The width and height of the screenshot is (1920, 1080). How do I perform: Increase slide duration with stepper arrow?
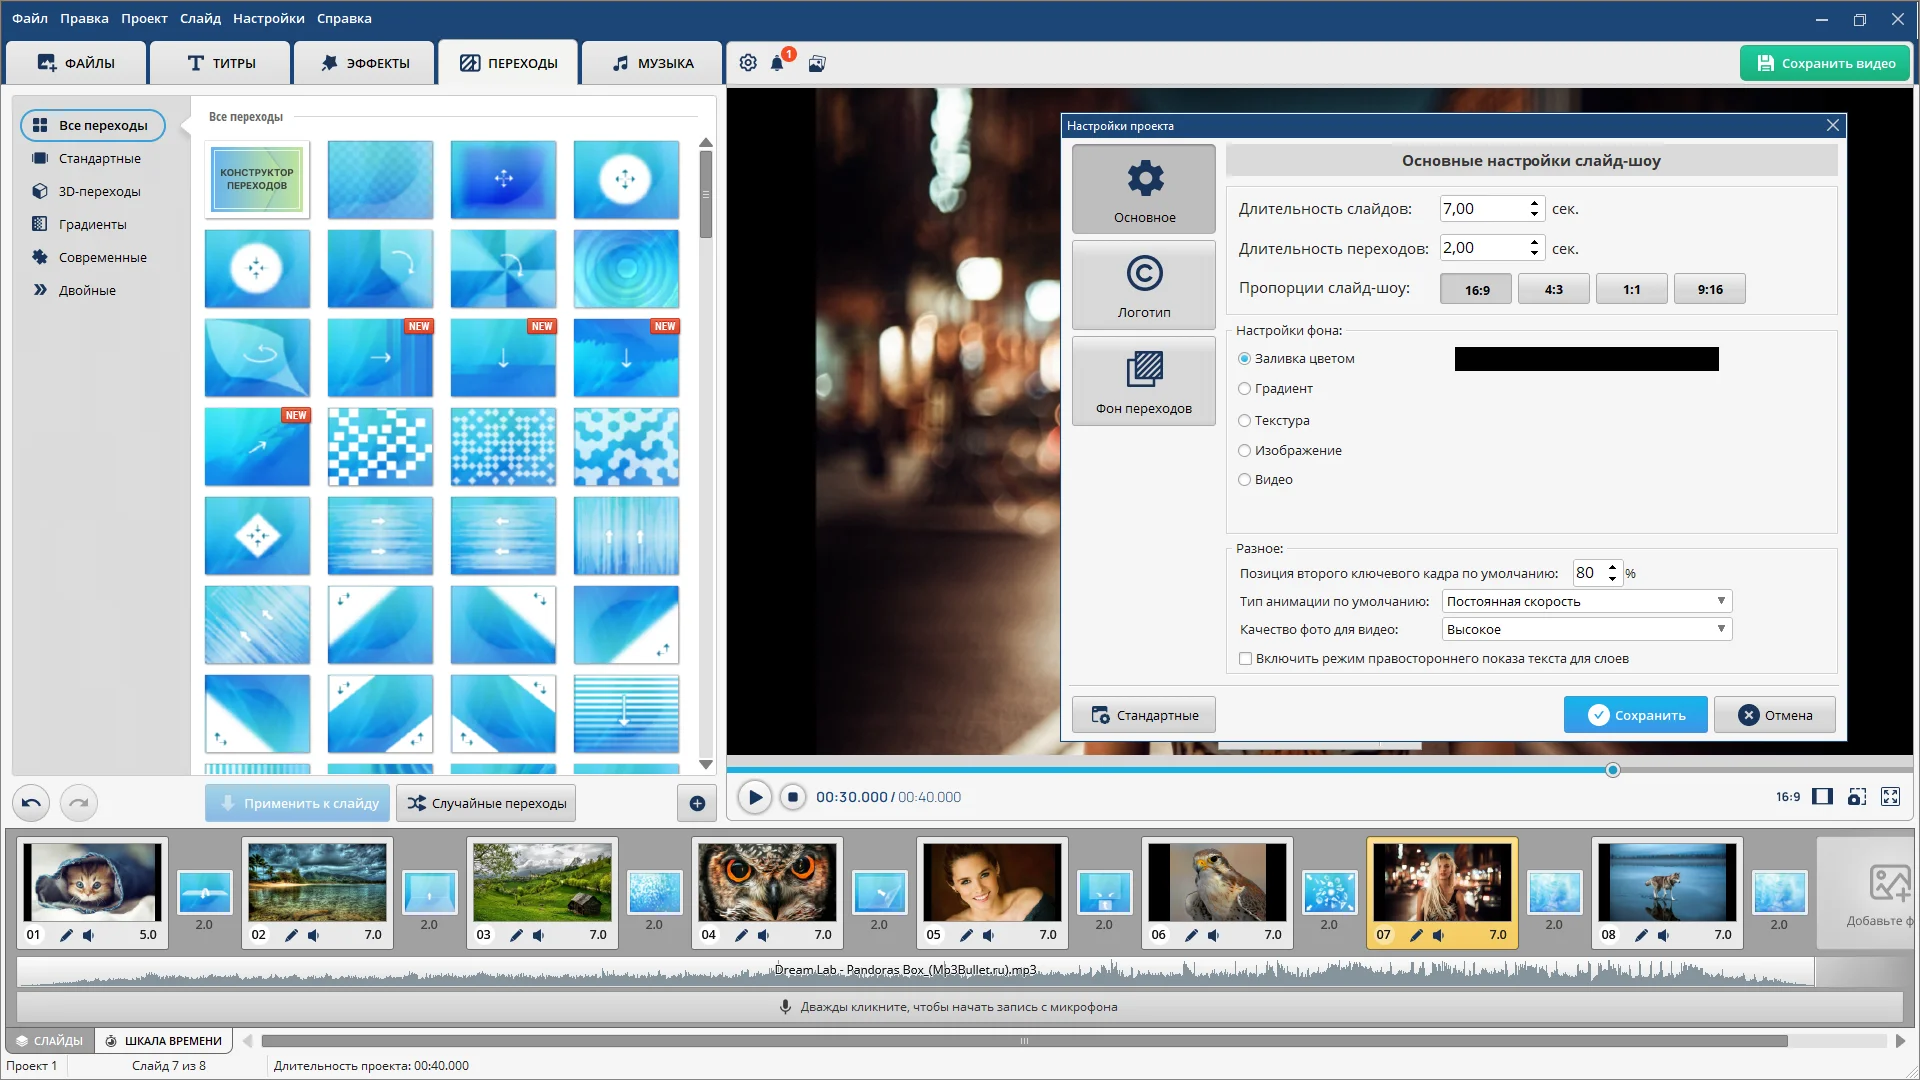pyautogui.click(x=1534, y=203)
